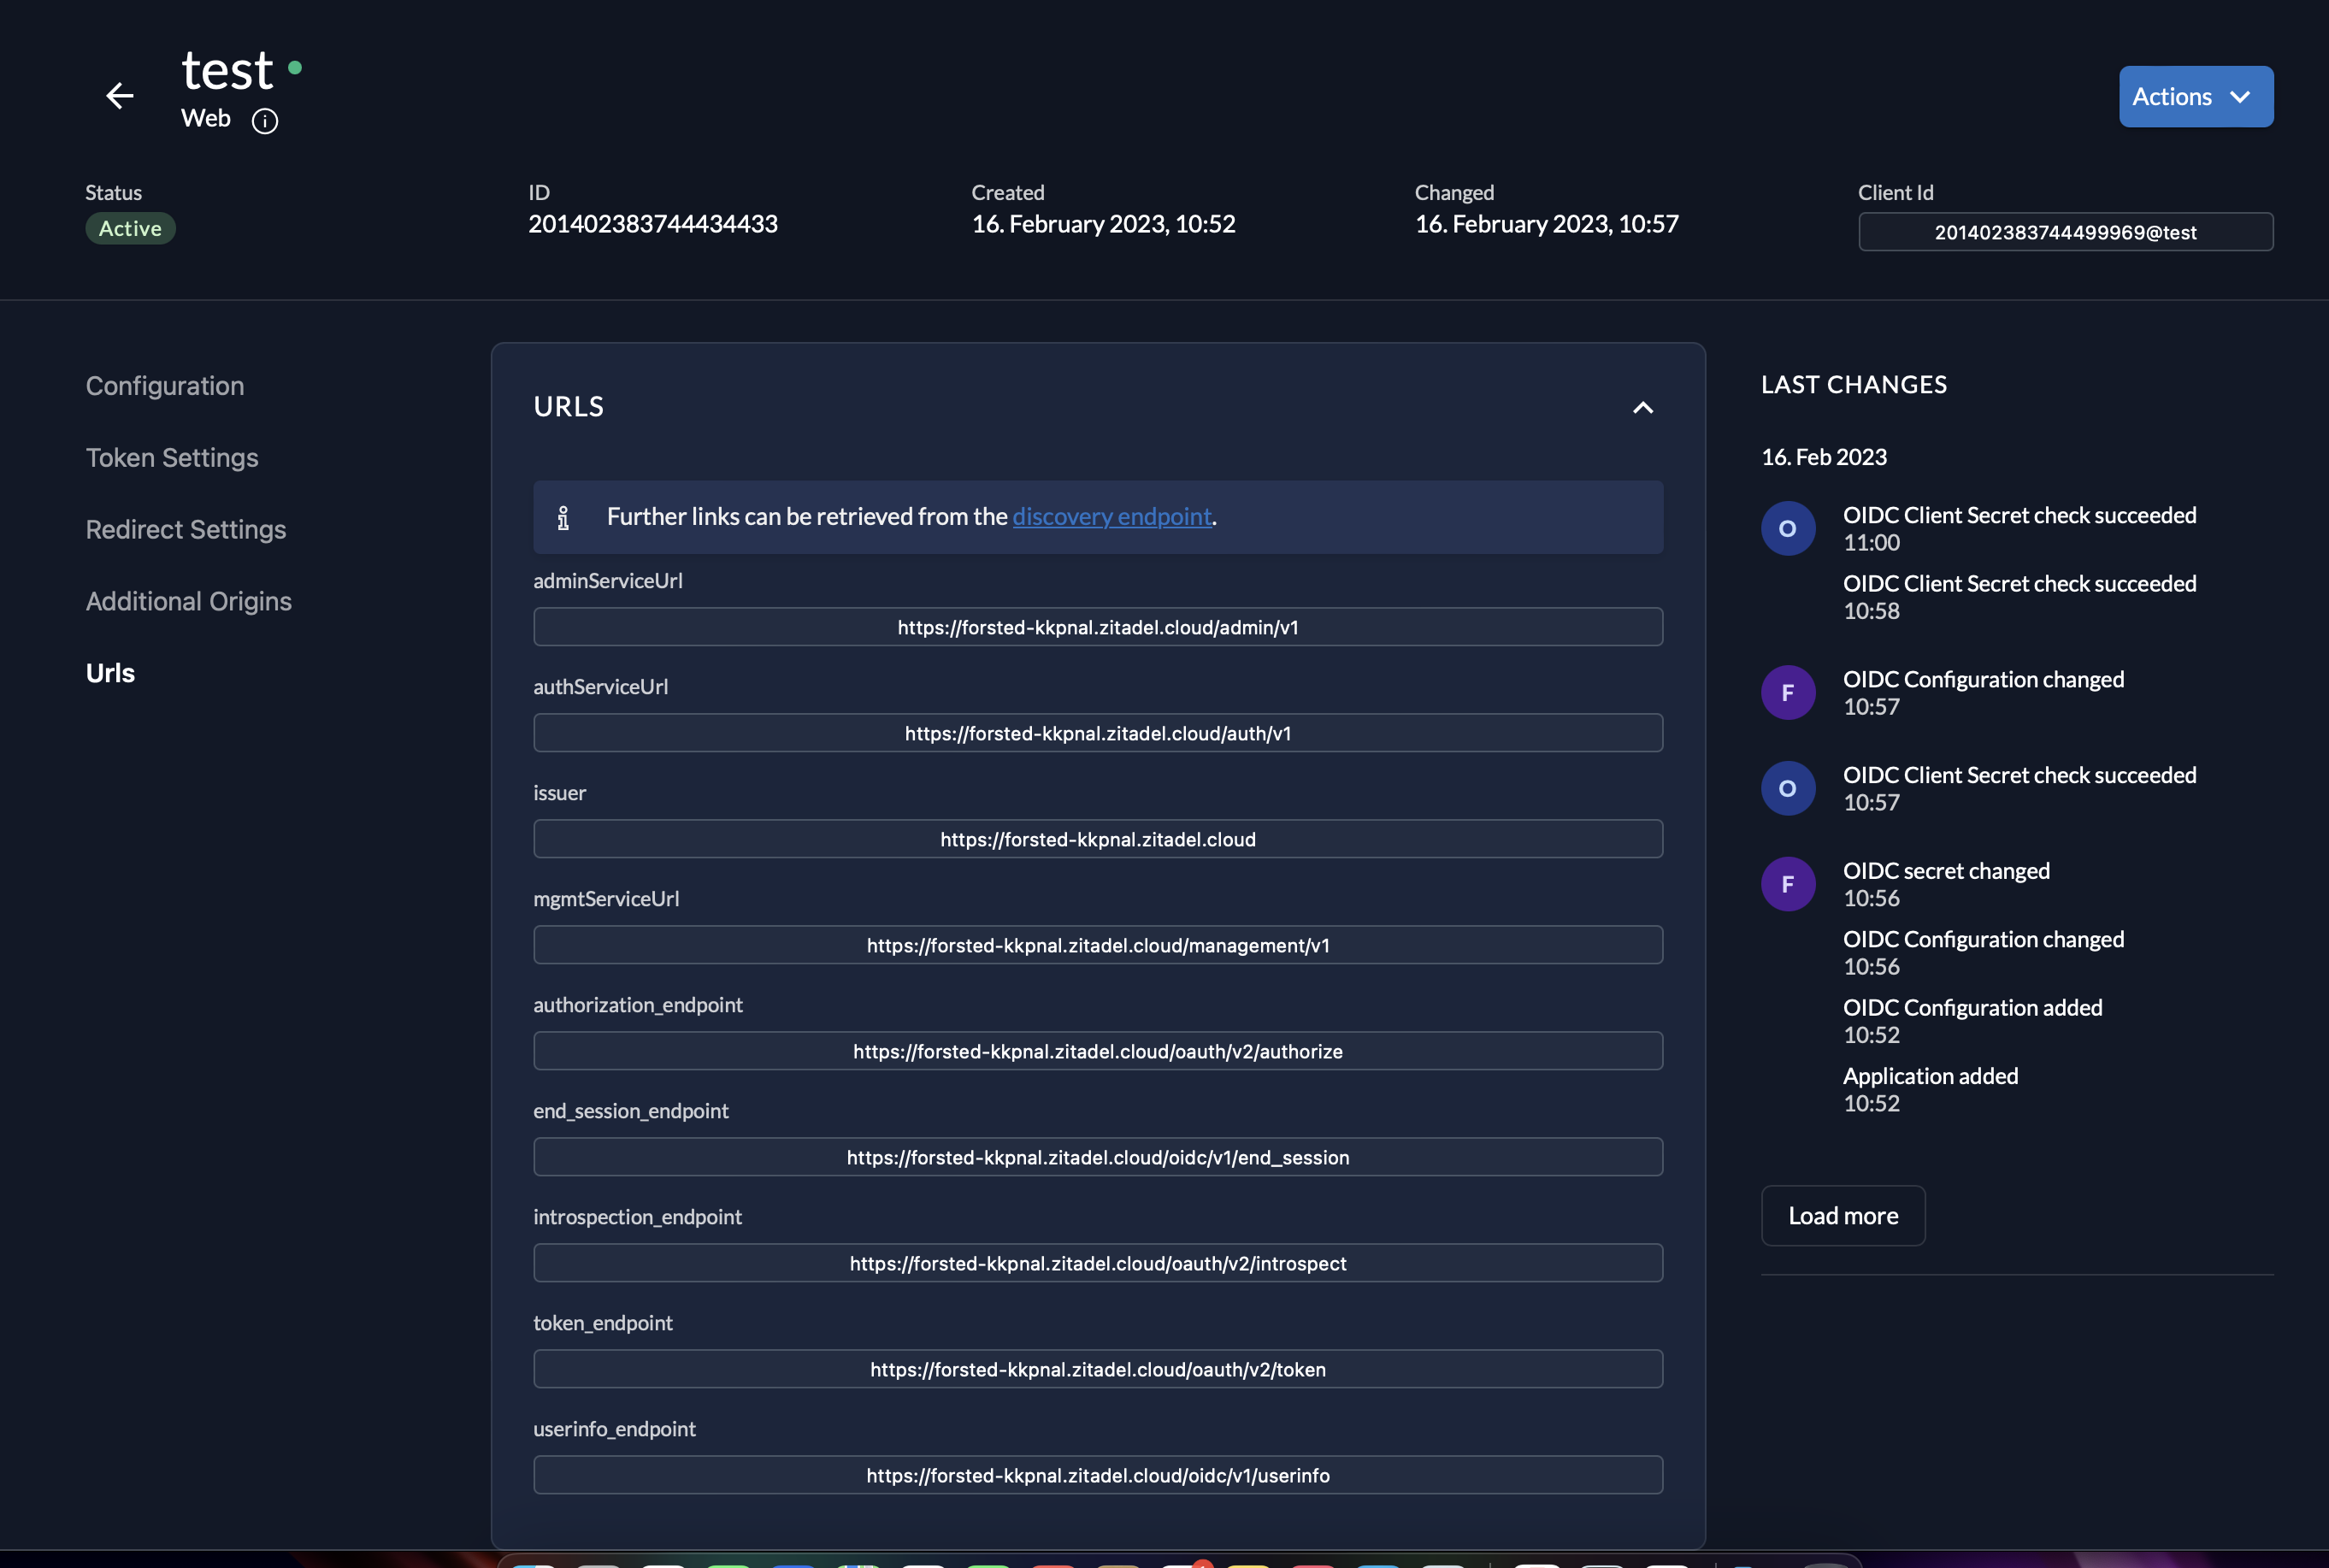The height and width of the screenshot is (1568, 2329).
Task: Click the issuer URL field
Action: tap(1097, 840)
